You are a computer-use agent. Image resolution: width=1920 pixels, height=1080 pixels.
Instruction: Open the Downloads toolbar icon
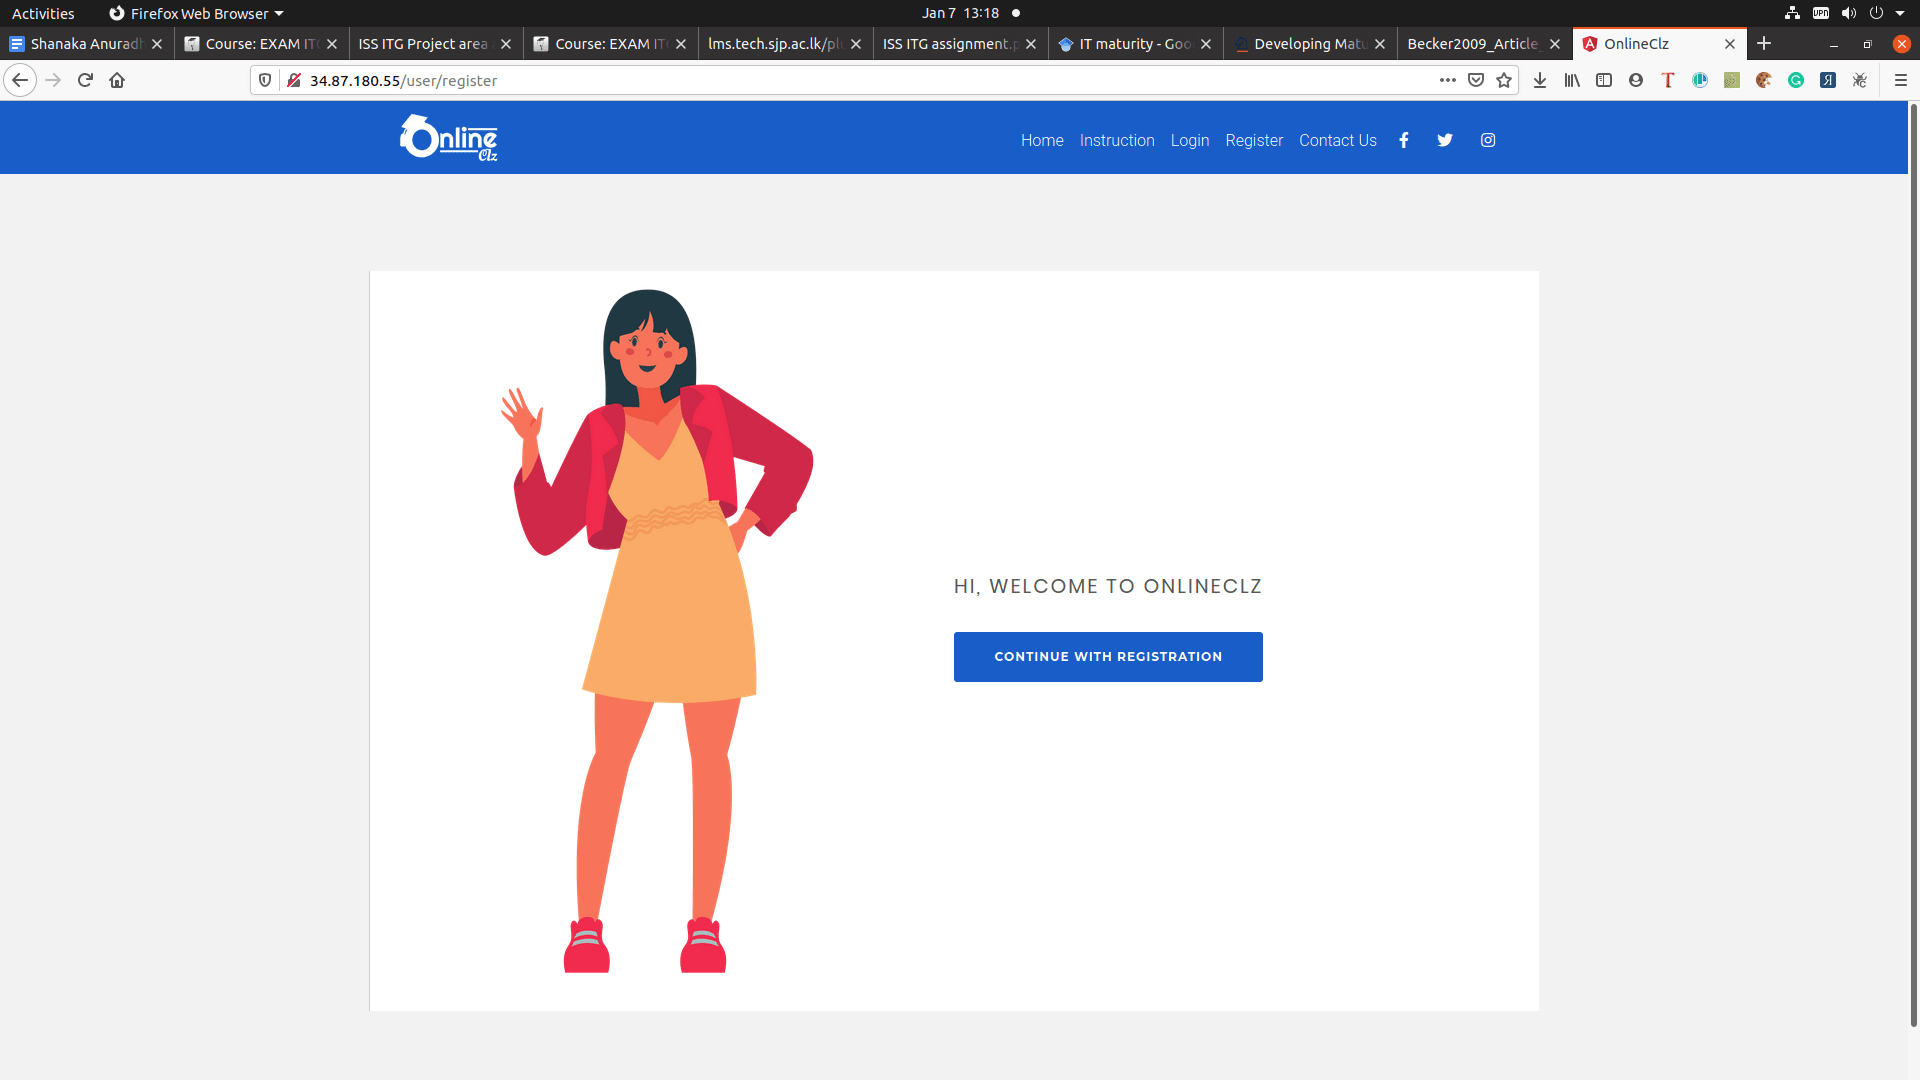pos(1540,80)
